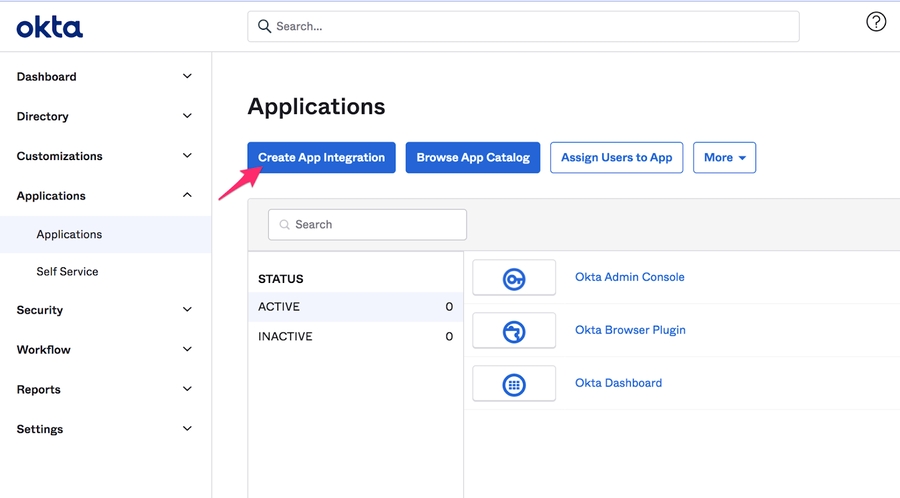Viewport: 900px width, 498px height.
Task: Open the More dropdown button
Action: [724, 158]
